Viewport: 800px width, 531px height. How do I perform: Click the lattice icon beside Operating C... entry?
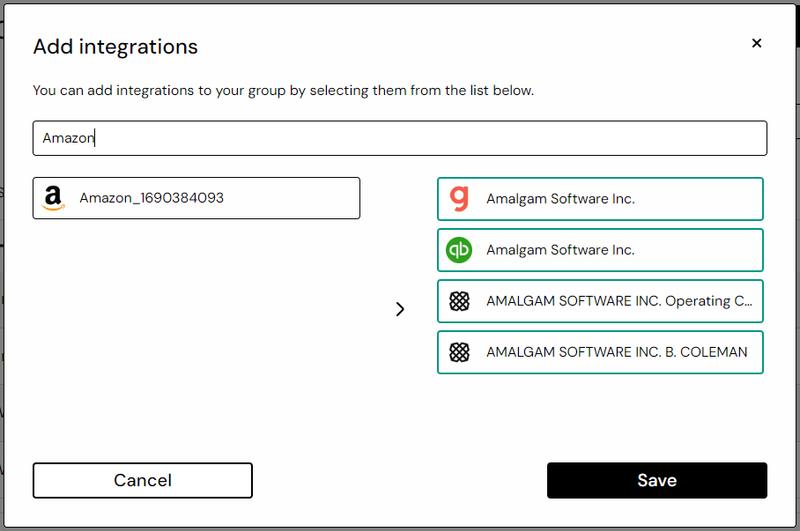point(459,301)
